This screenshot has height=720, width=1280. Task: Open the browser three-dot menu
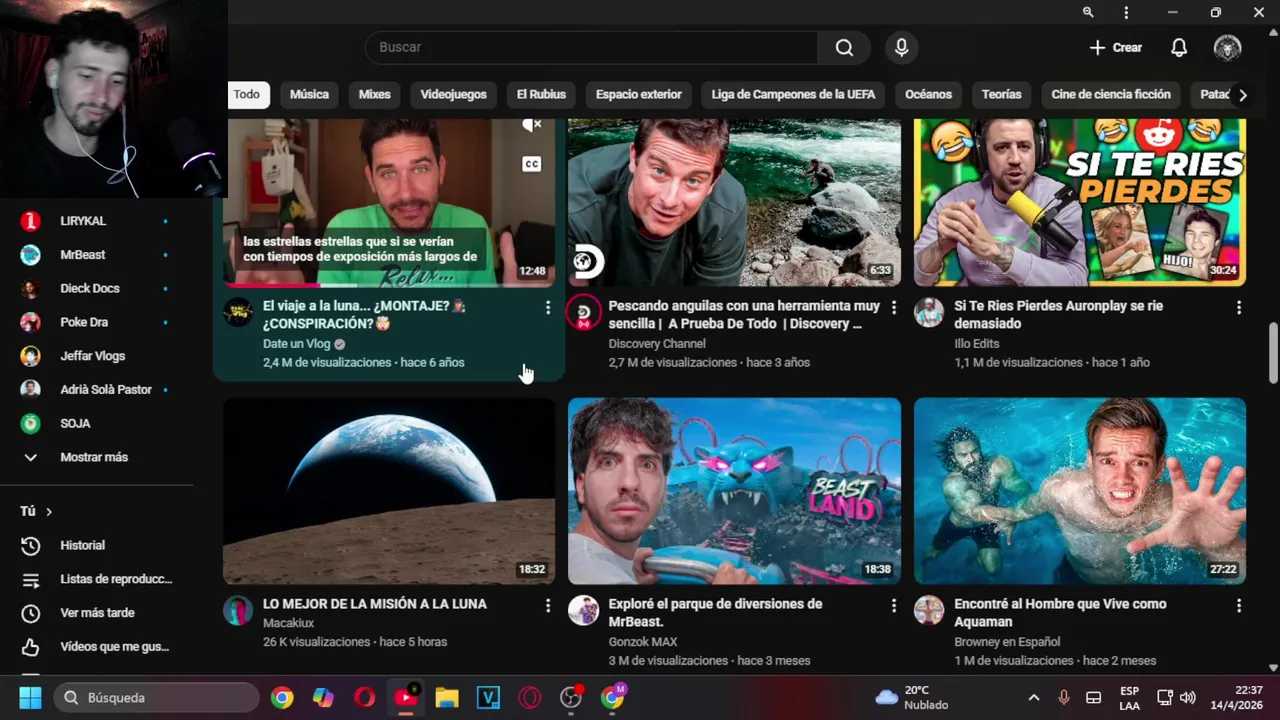1126,12
